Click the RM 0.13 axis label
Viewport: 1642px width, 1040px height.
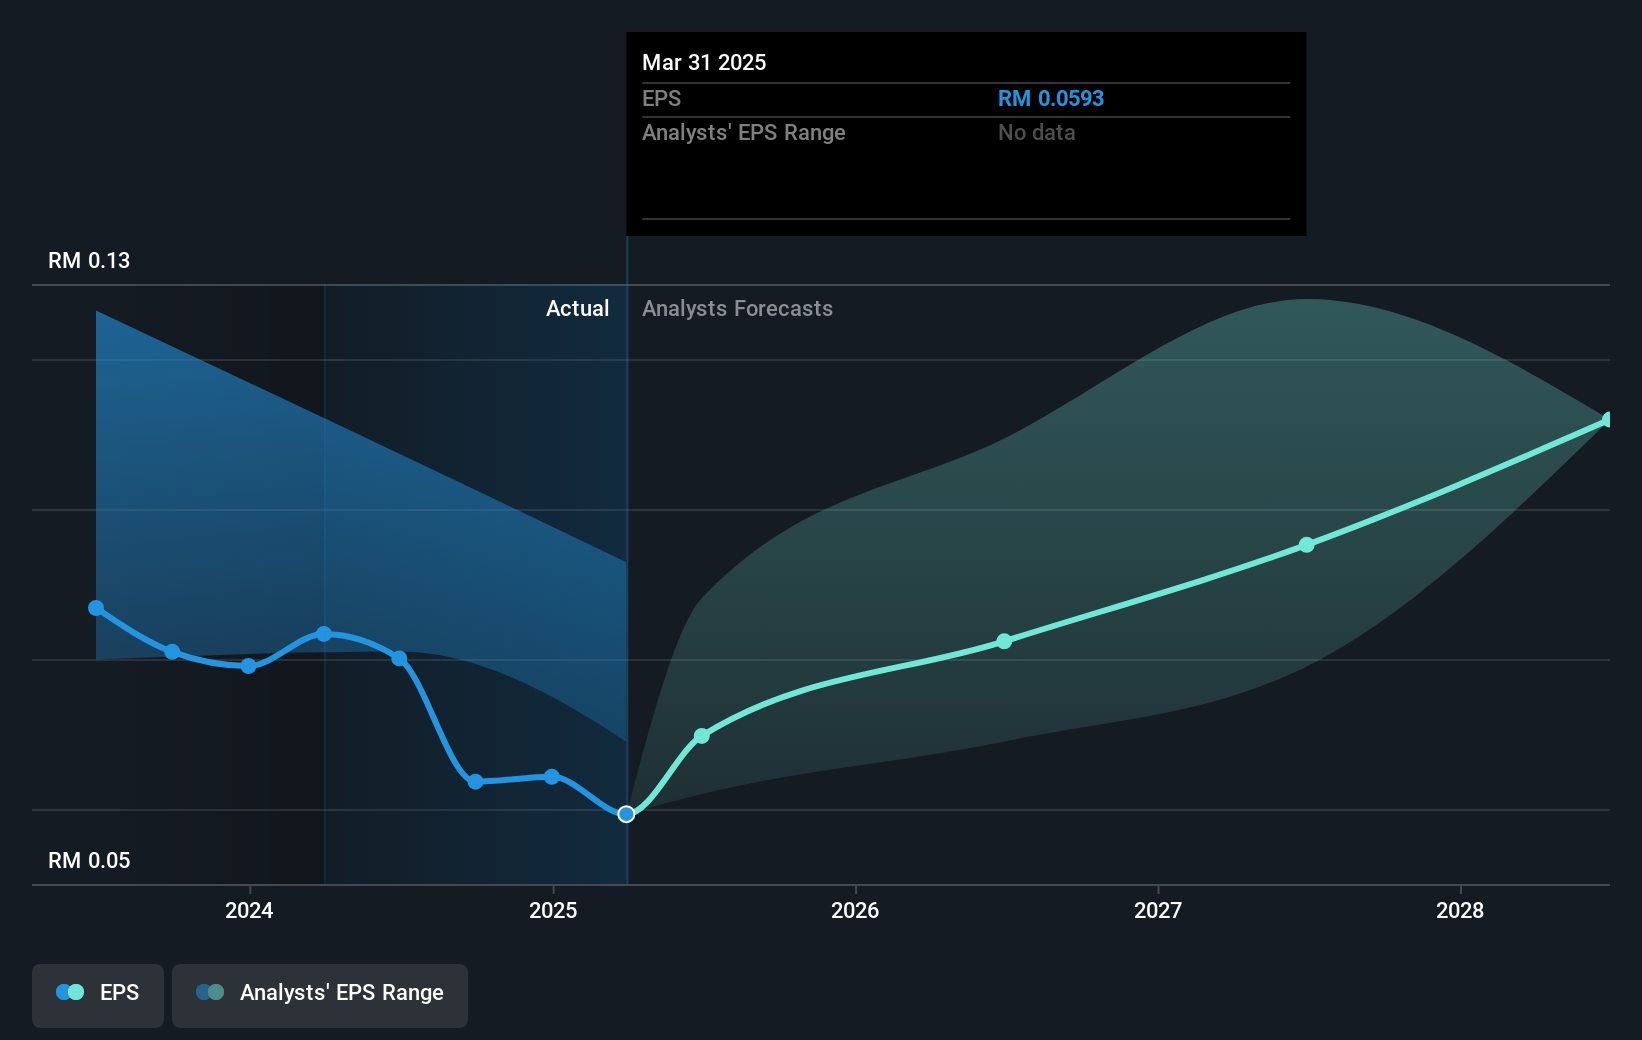(x=86, y=260)
